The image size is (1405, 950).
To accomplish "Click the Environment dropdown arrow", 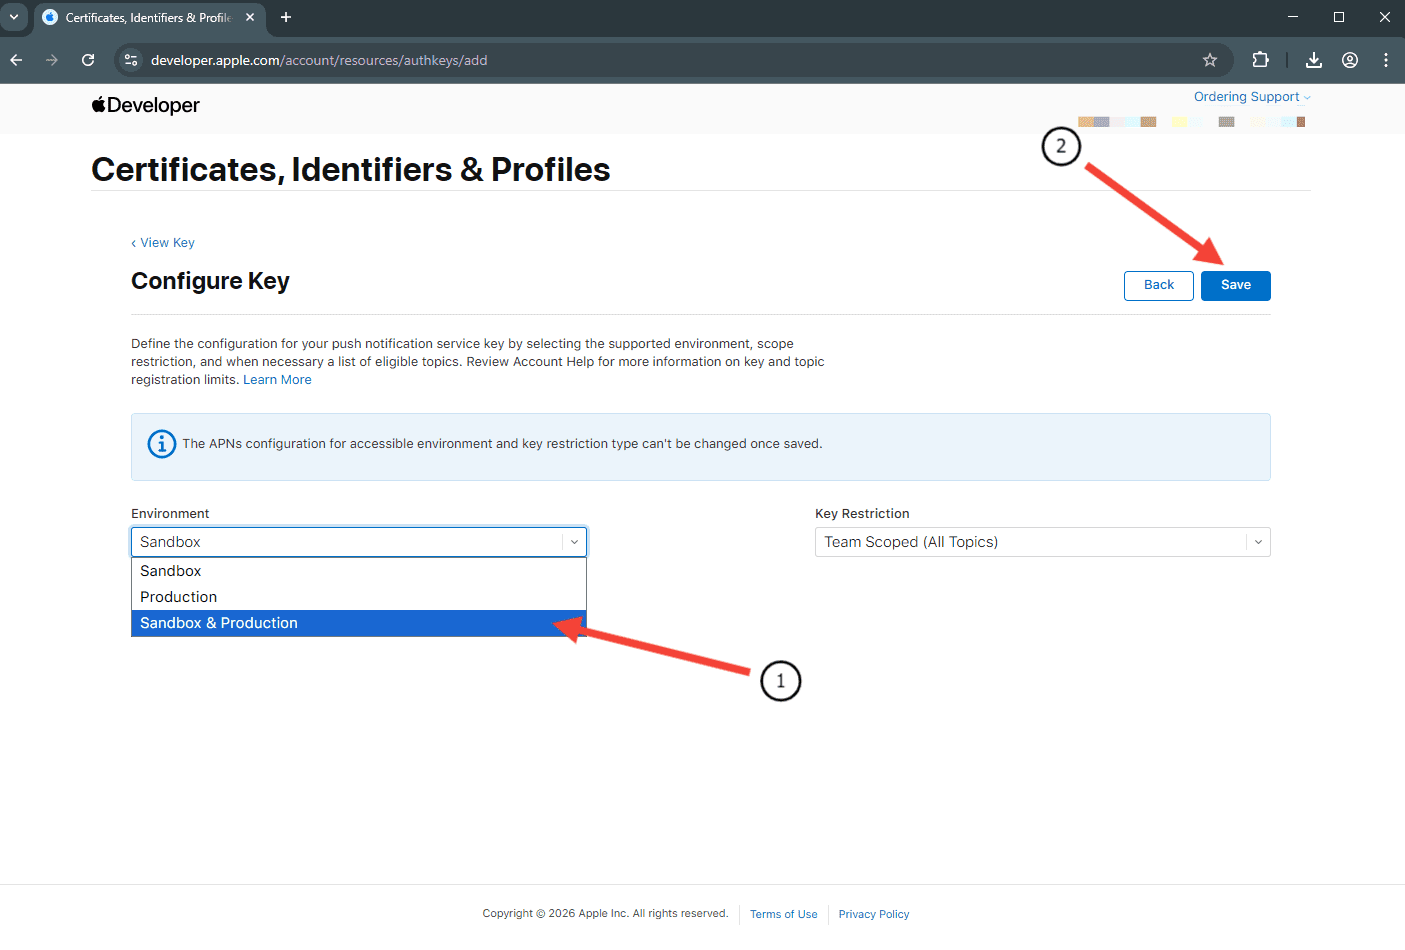I will [574, 542].
